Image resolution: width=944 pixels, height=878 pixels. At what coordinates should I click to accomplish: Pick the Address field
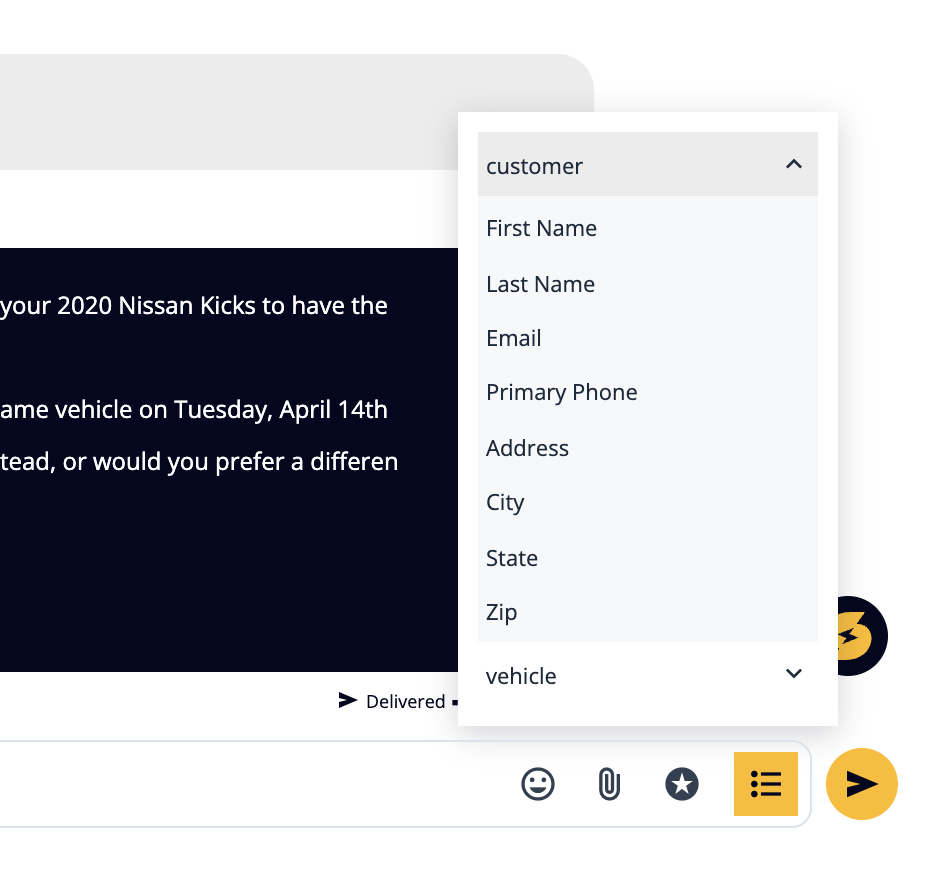tap(648, 448)
